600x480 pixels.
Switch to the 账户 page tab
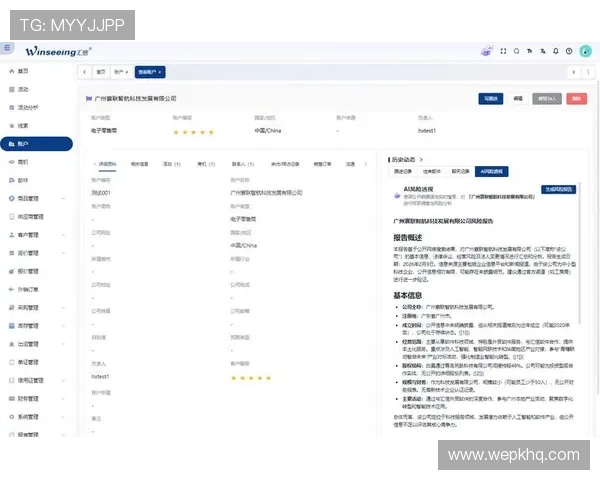click(x=121, y=72)
